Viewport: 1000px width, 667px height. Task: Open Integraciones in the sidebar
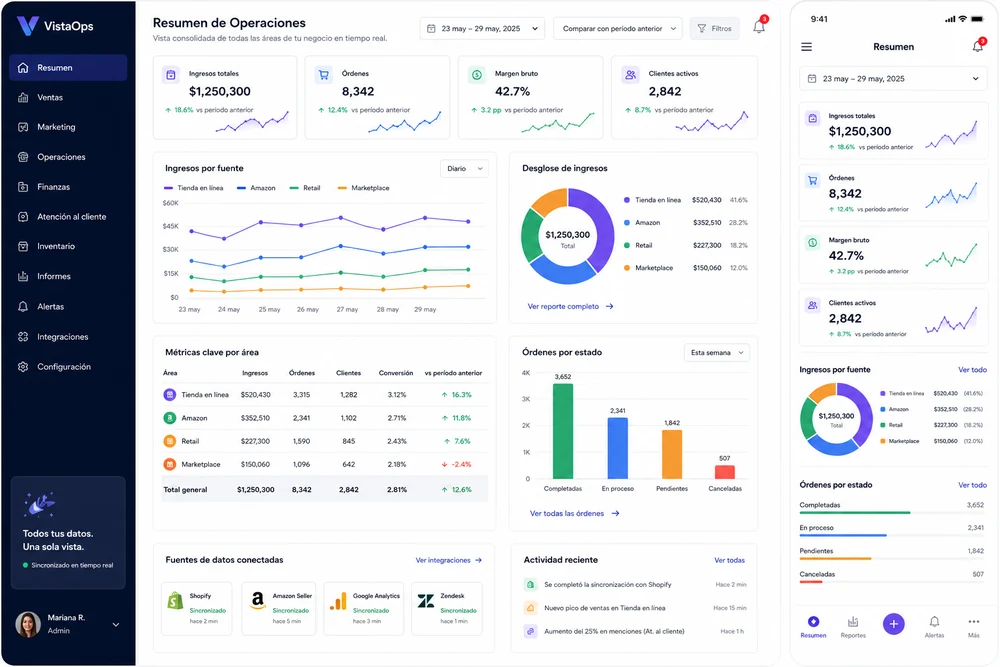point(68,337)
